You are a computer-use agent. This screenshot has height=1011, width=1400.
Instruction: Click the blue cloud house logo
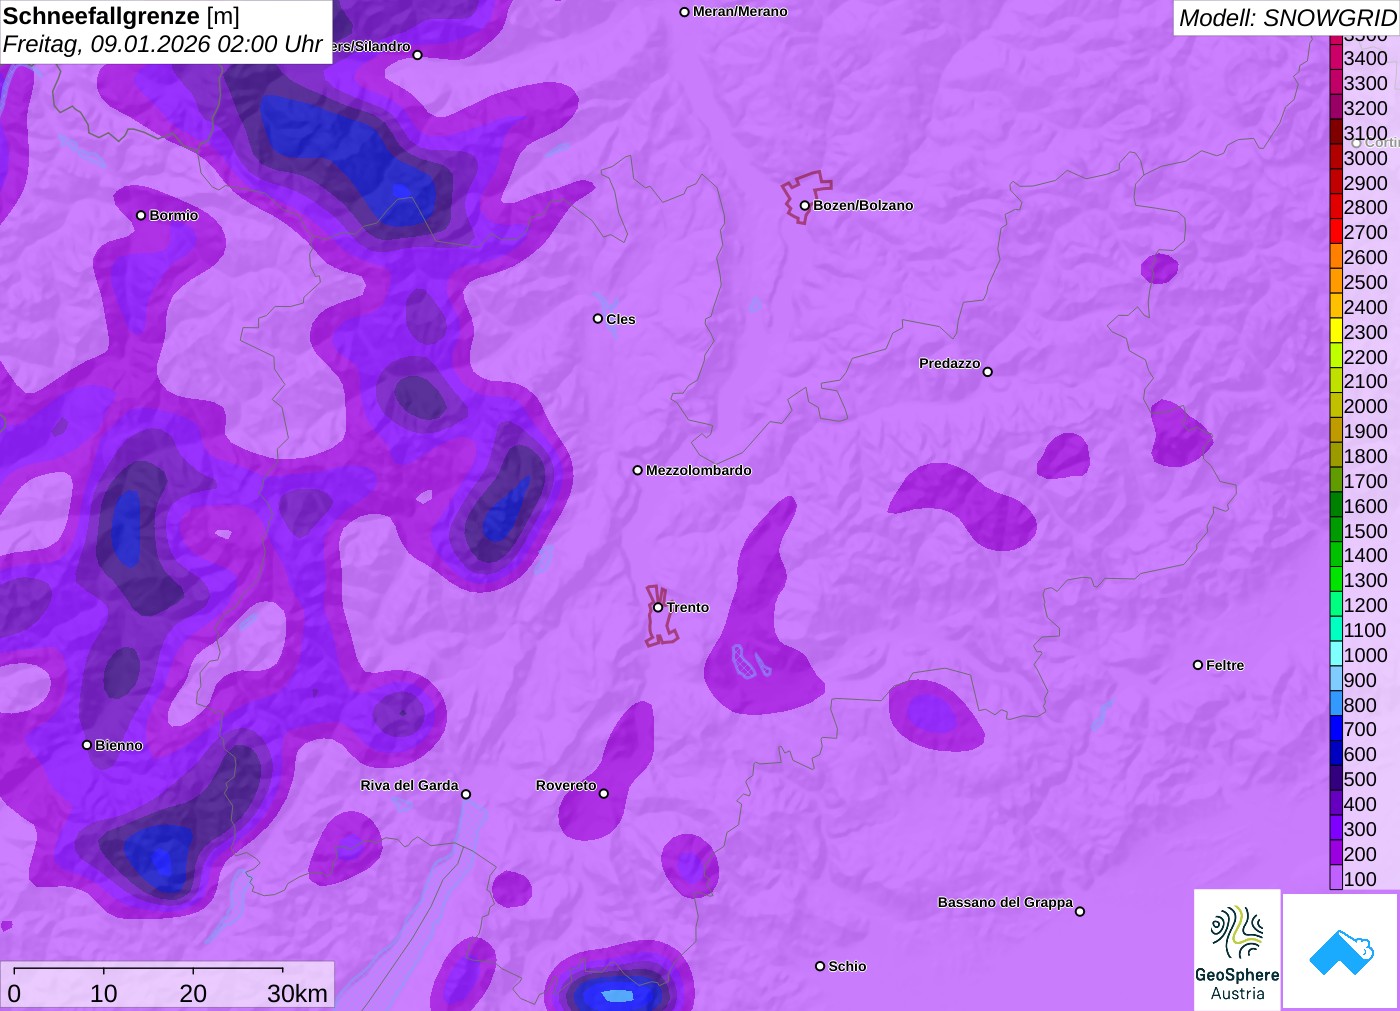[1341, 951]
